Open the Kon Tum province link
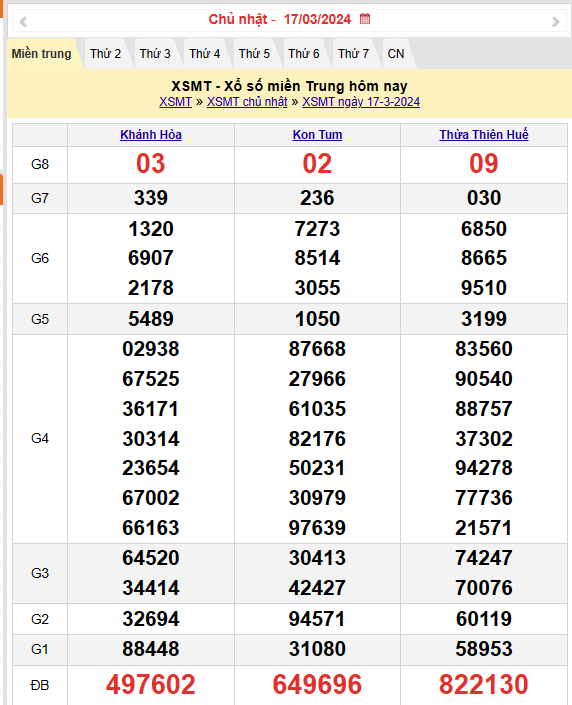 coord(317,135)
